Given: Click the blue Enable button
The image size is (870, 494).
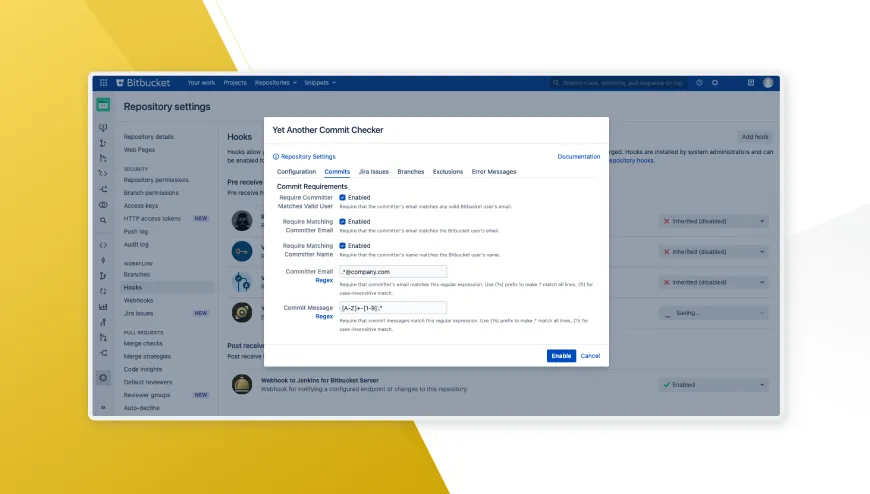Looking at the screenshot, I should coord(561,356).
